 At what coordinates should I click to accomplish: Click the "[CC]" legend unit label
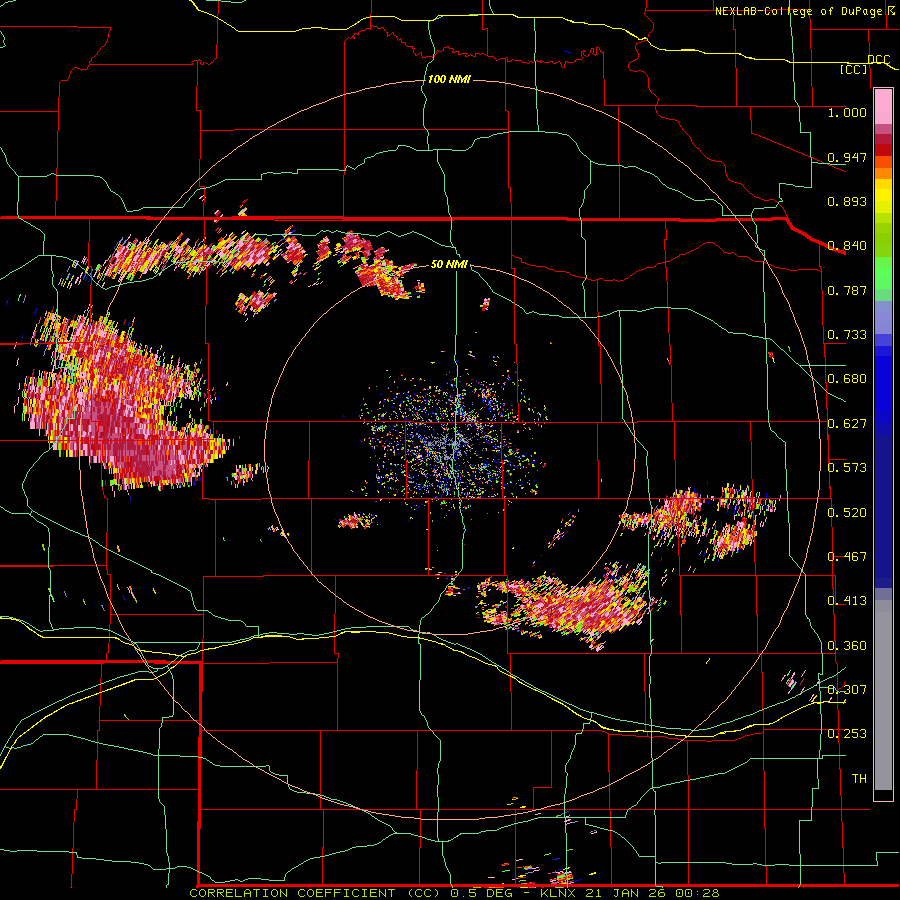click(854, 69)
